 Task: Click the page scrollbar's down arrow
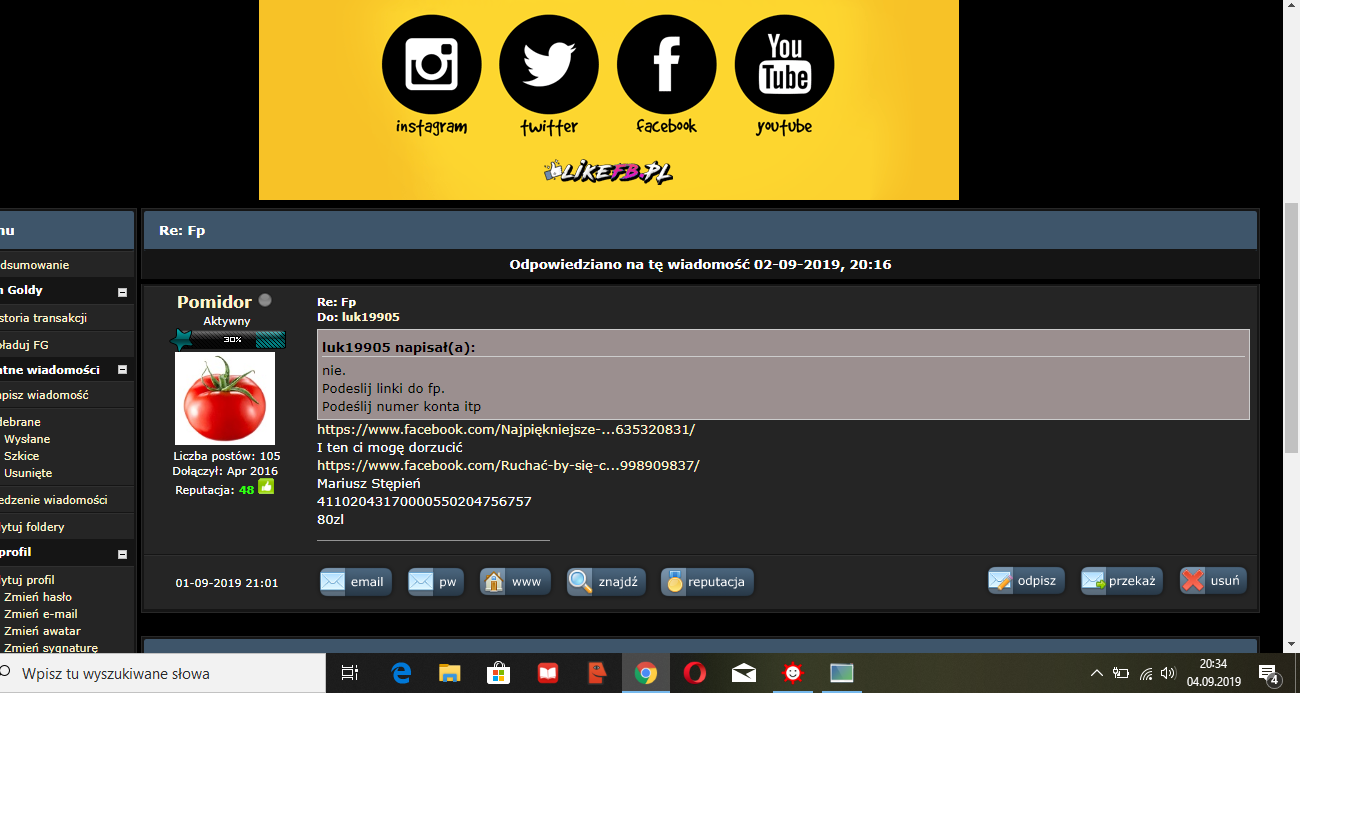(x=1291, y=644)
